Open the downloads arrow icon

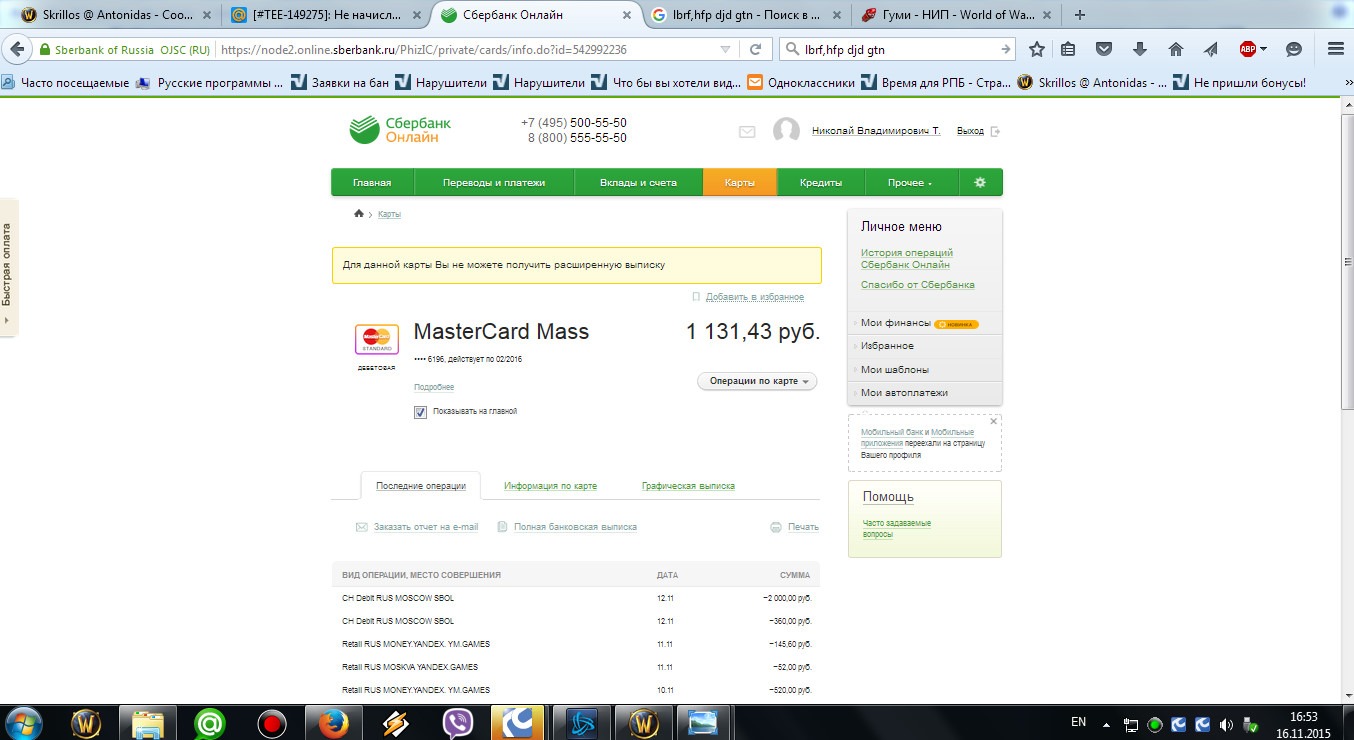click(1140, 49)
